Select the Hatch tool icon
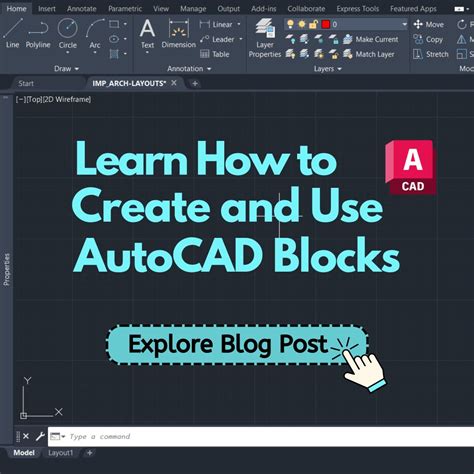Viewport: 474px width, 474px height. [114, 54]
